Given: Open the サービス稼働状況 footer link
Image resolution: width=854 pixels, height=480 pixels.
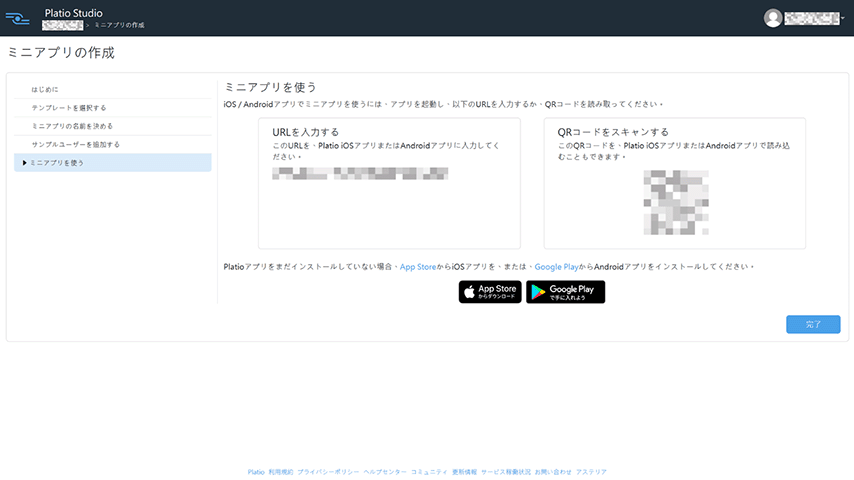Looking at the screenshot, I should tap(505, 472).
